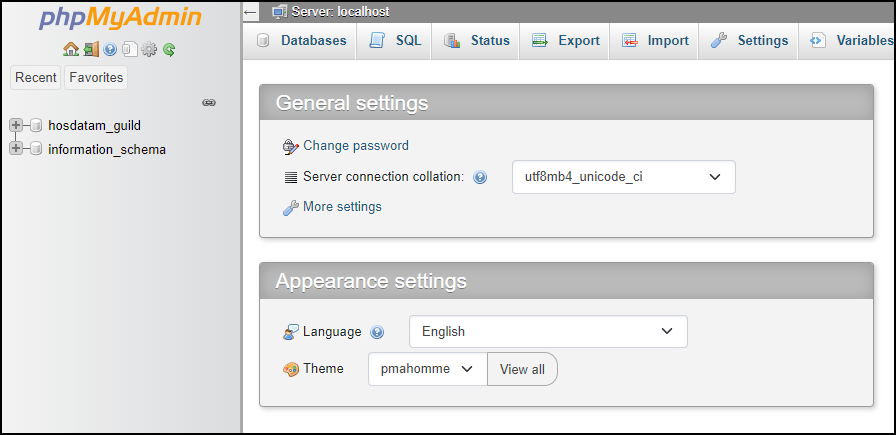Switch to the SQL tab
The height and width of the screenshot is (435, 896).
click(x=395, y=41)
